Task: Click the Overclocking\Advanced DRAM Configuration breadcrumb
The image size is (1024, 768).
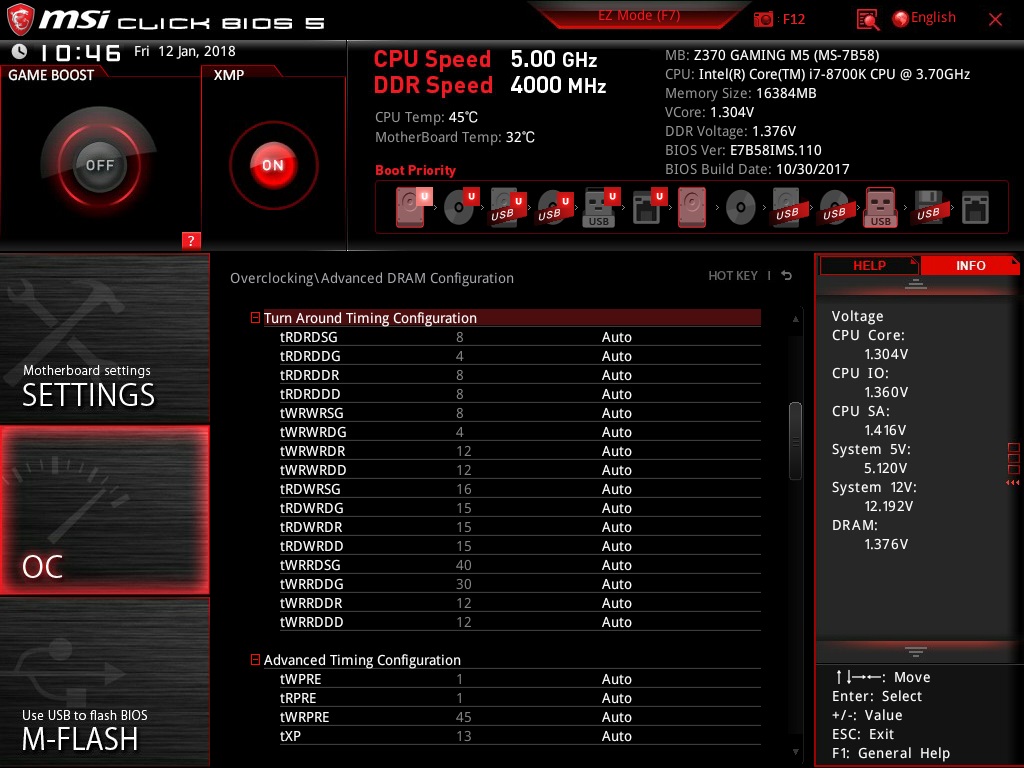Action: 372,278
